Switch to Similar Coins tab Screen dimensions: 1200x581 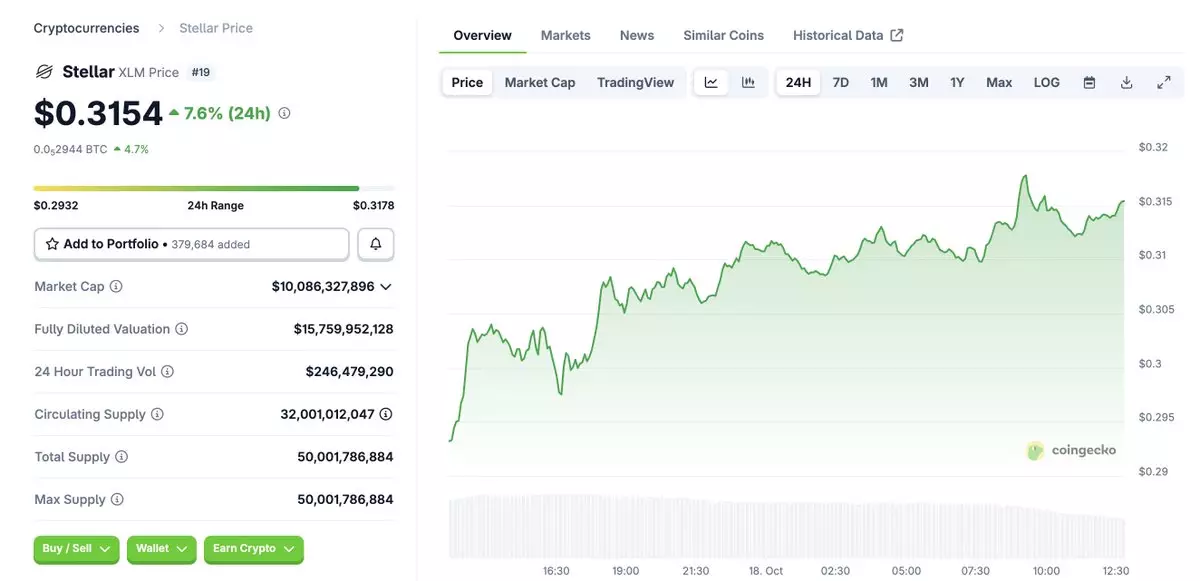point(723,35)
